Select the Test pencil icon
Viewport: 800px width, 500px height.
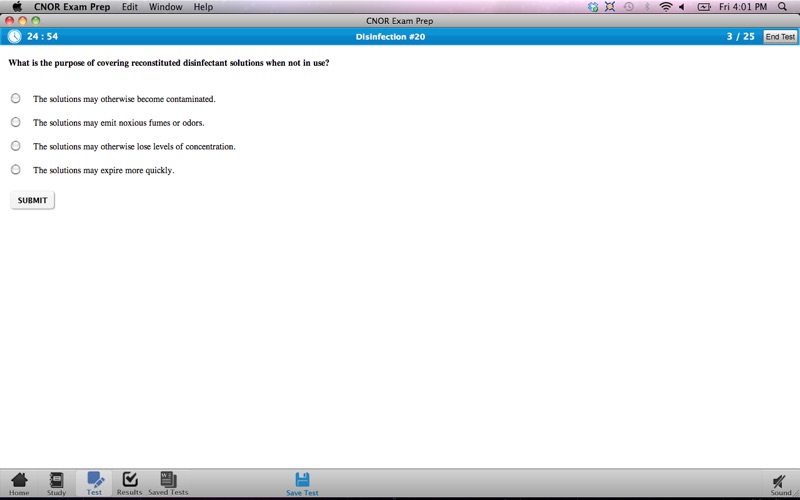pos(95,480)
